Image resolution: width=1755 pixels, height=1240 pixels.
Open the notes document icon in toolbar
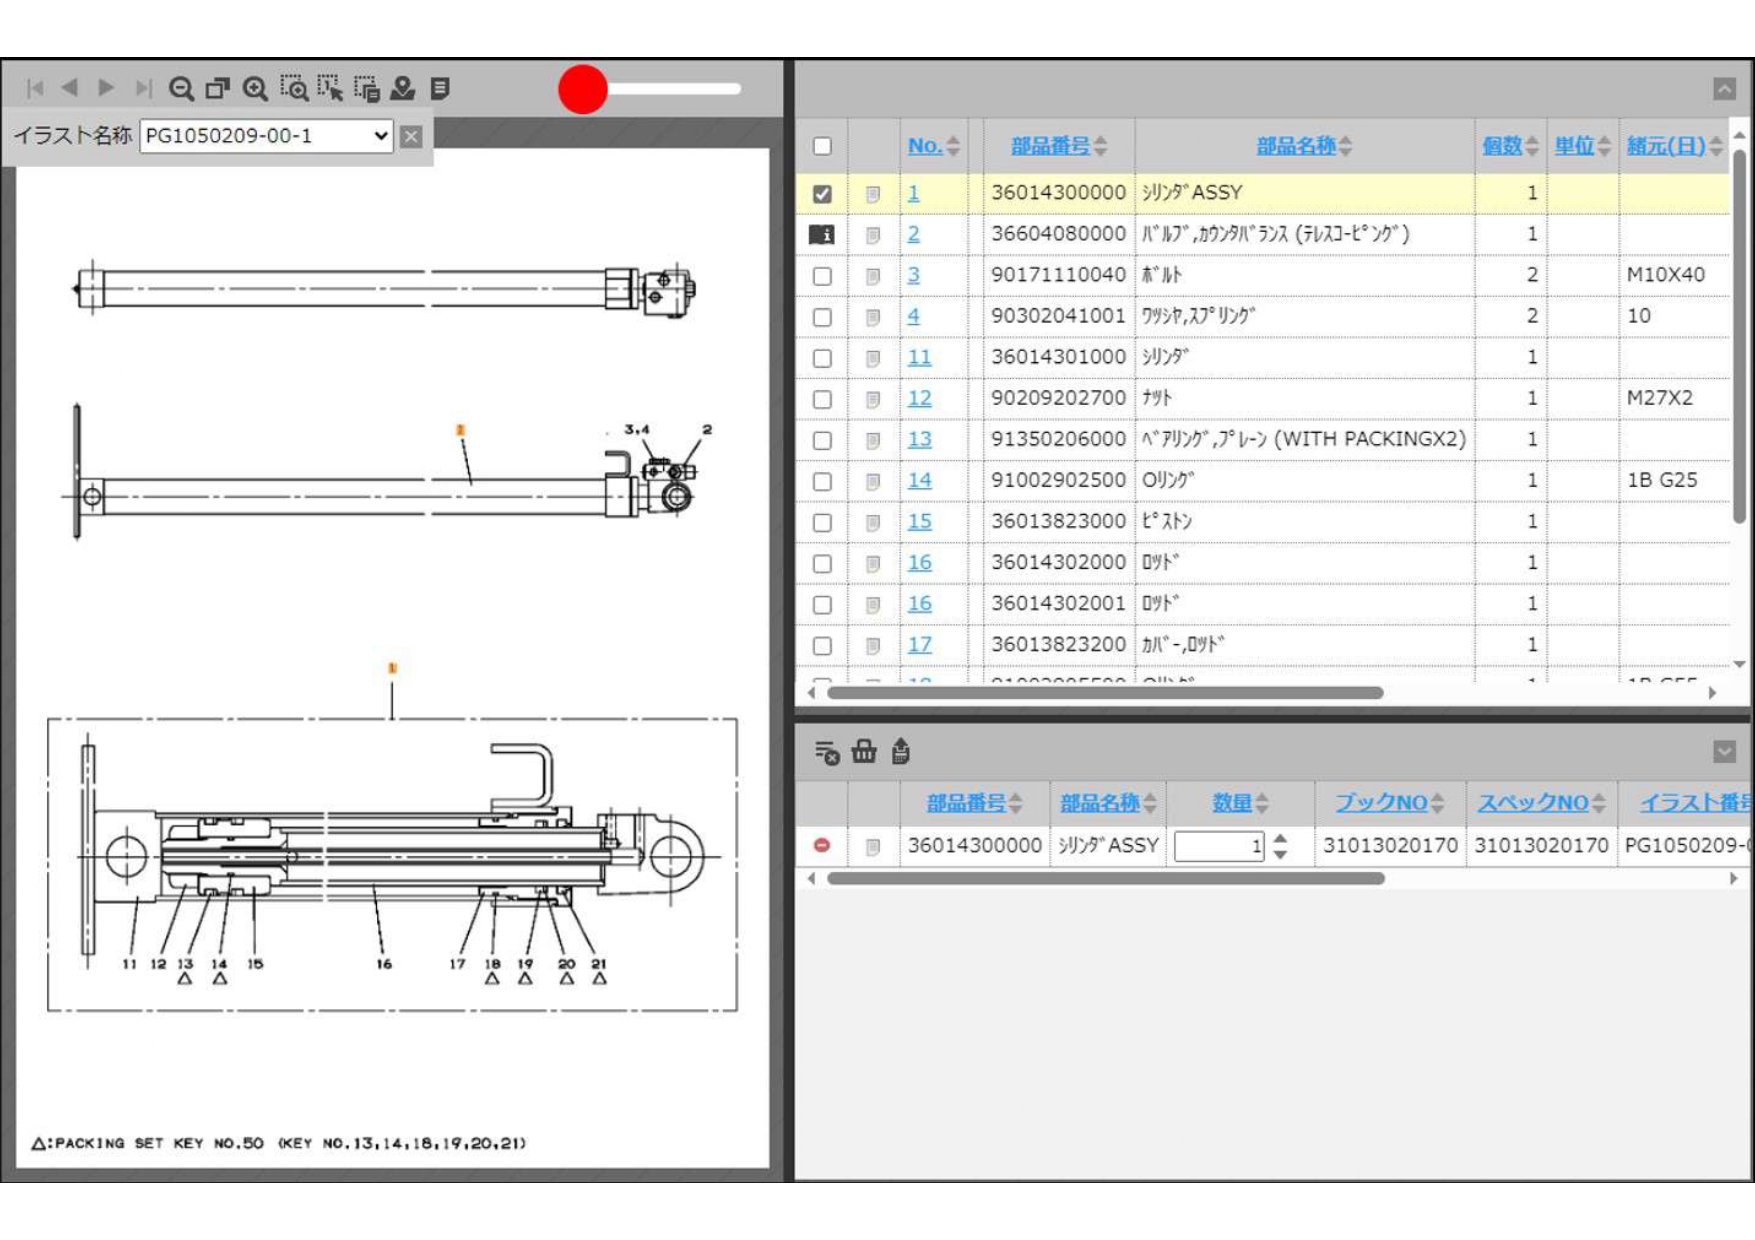[440, 89]
